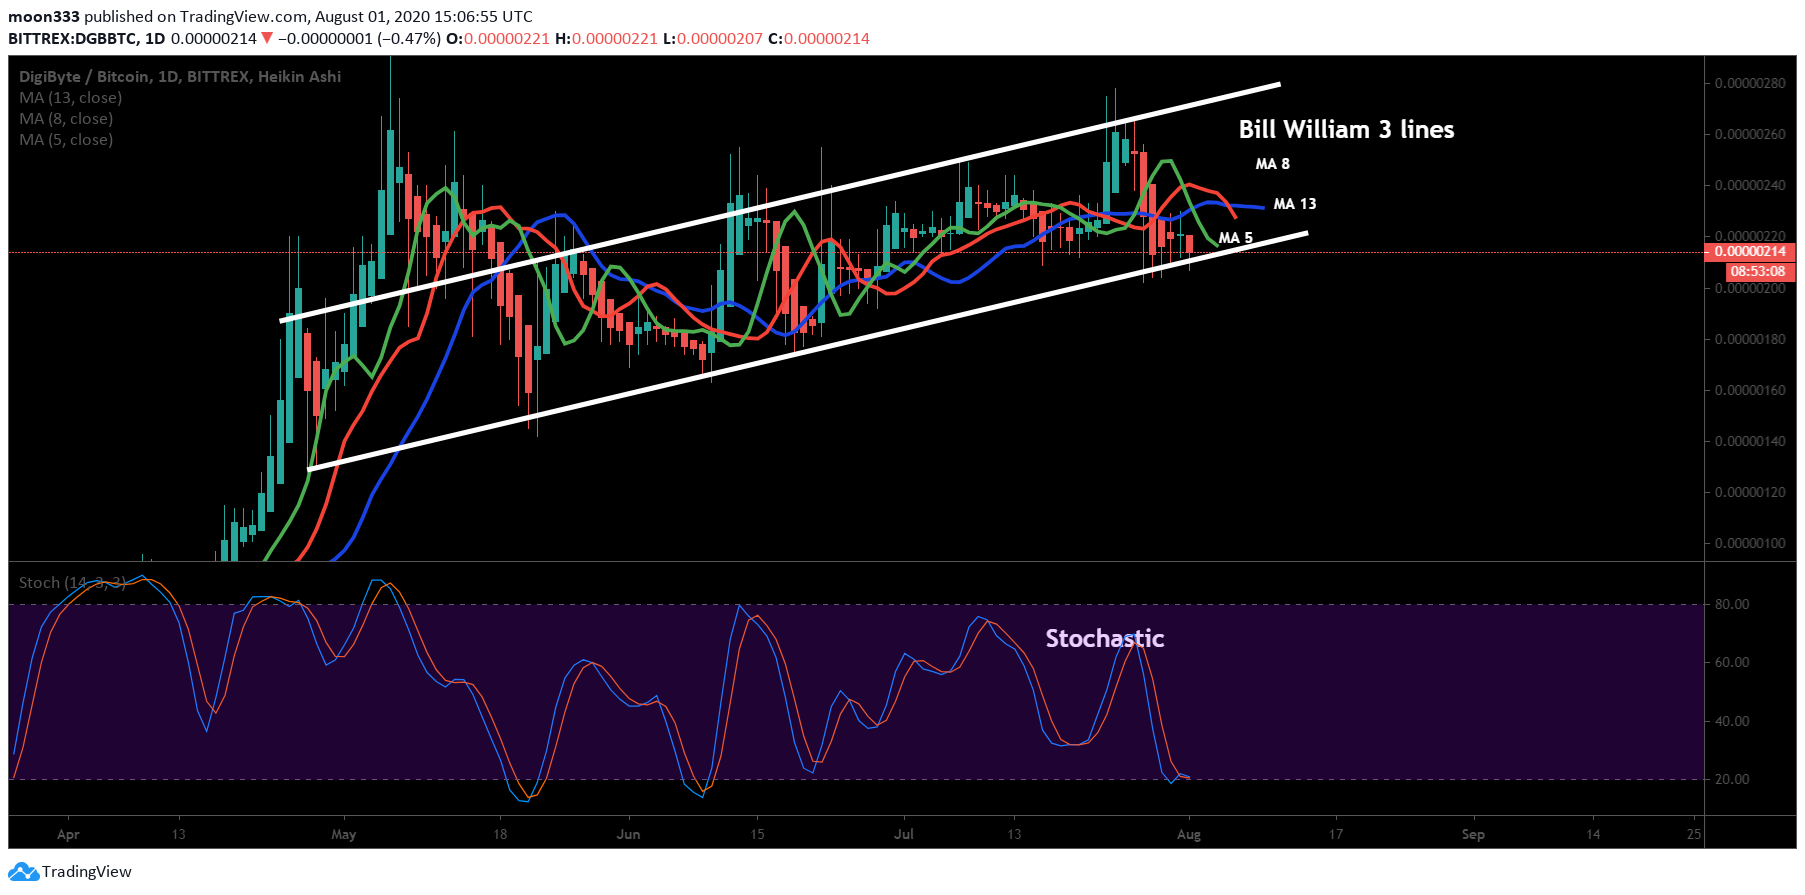Click the 17 date label after Aug
The width and height of the screenshot is (1805, 895).
(1336, 834)
